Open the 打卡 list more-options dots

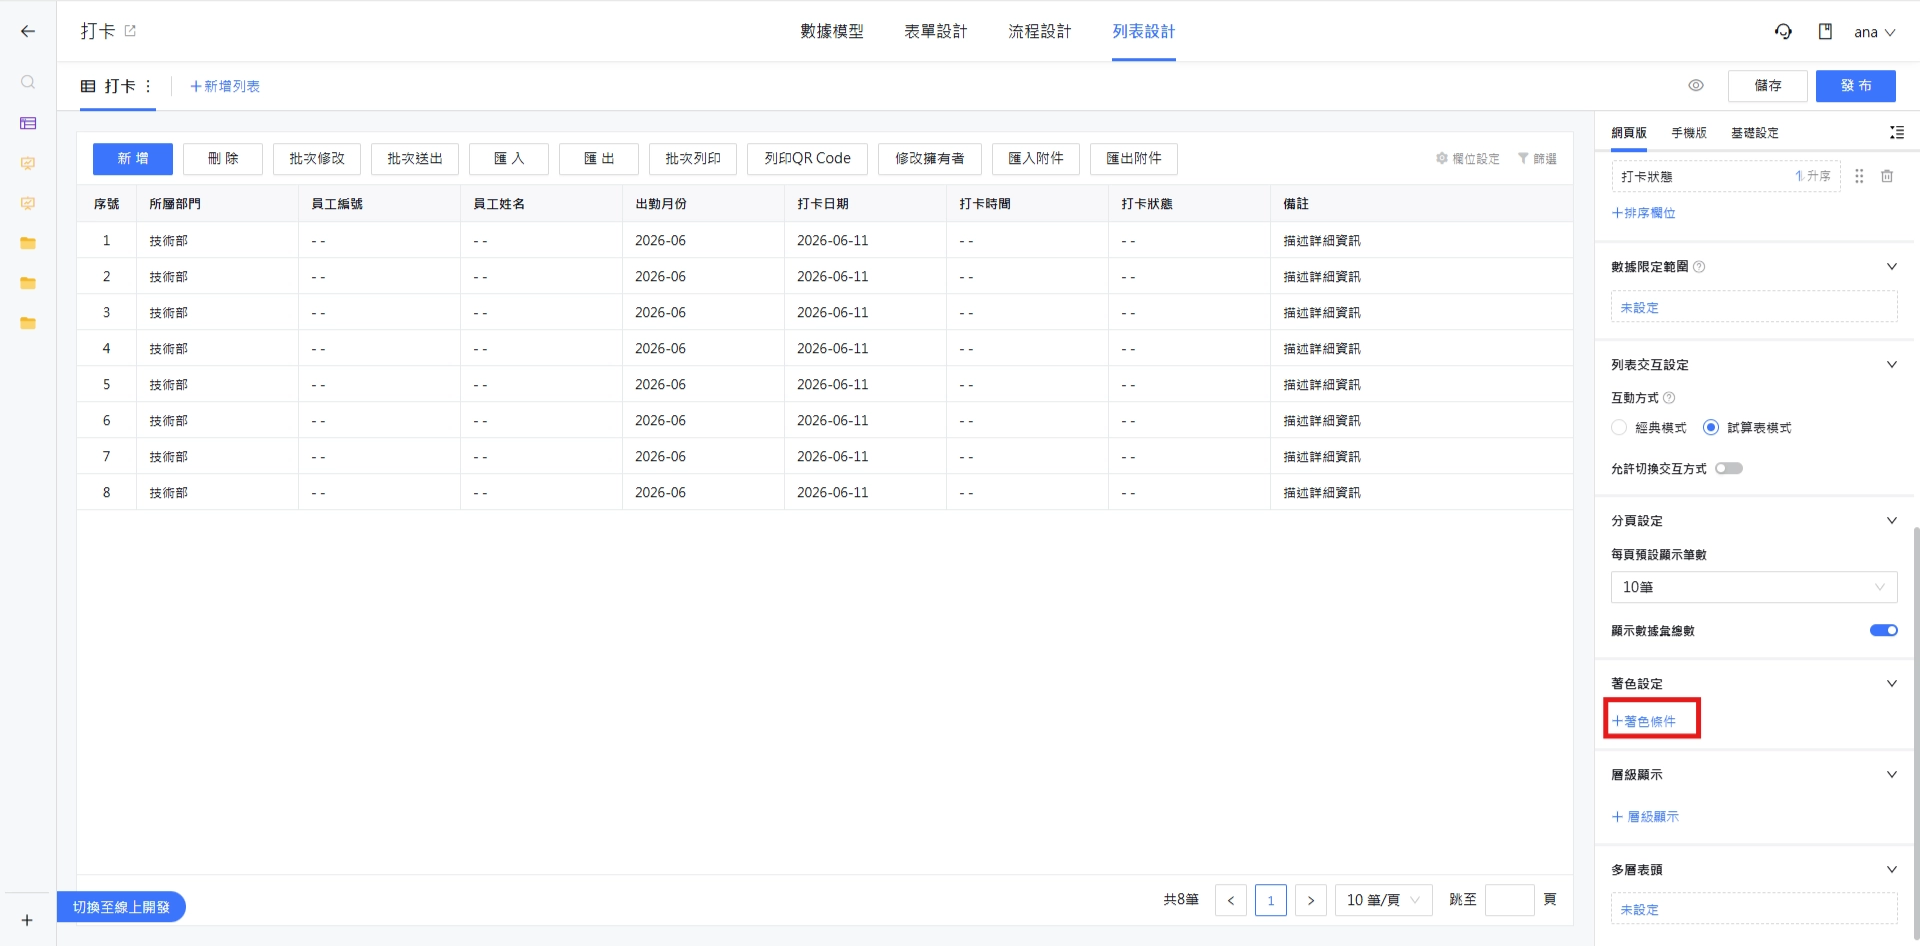click(x=148, y=86)
